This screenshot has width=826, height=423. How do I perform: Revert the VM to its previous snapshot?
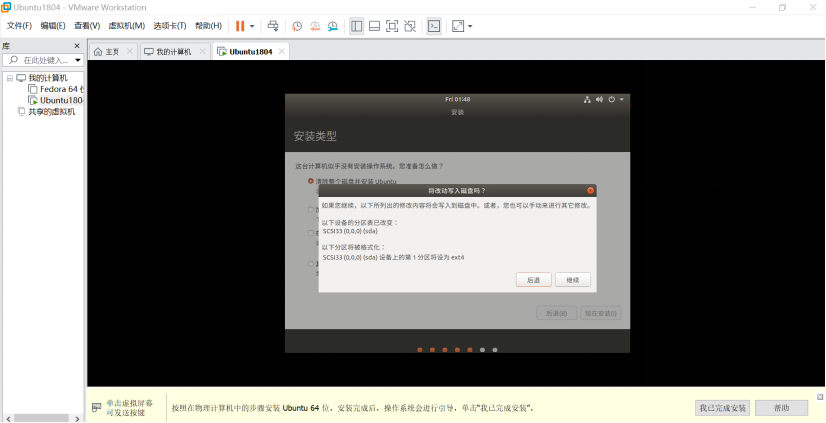(x=315, y=26)
